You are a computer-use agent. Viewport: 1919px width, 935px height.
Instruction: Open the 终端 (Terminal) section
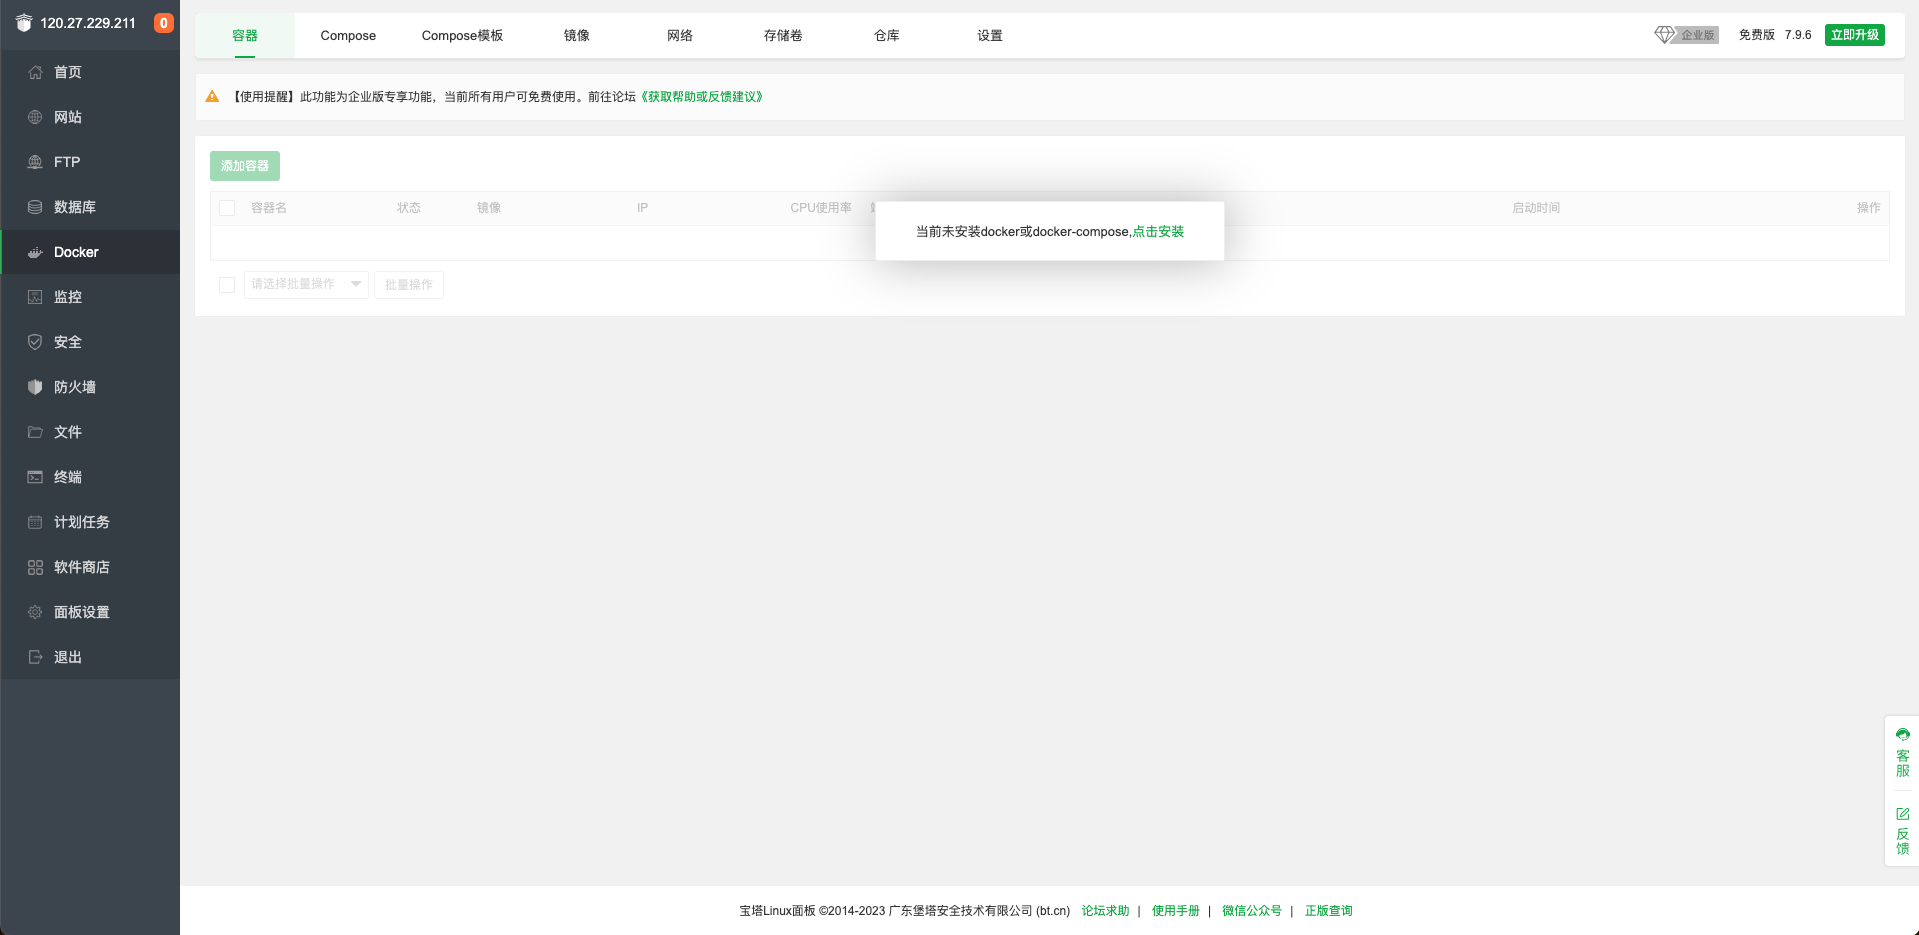[x=68, y=477]
